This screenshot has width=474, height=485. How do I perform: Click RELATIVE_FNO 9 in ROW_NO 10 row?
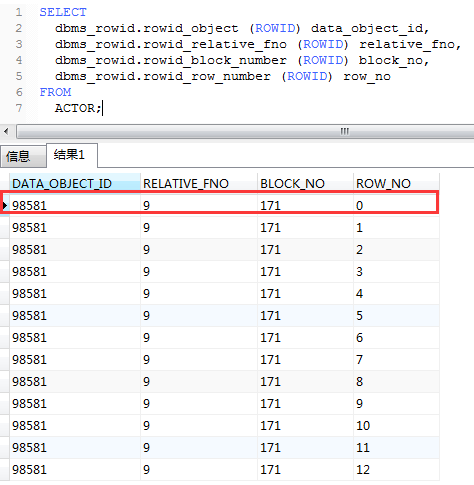(x=199, y=426)
